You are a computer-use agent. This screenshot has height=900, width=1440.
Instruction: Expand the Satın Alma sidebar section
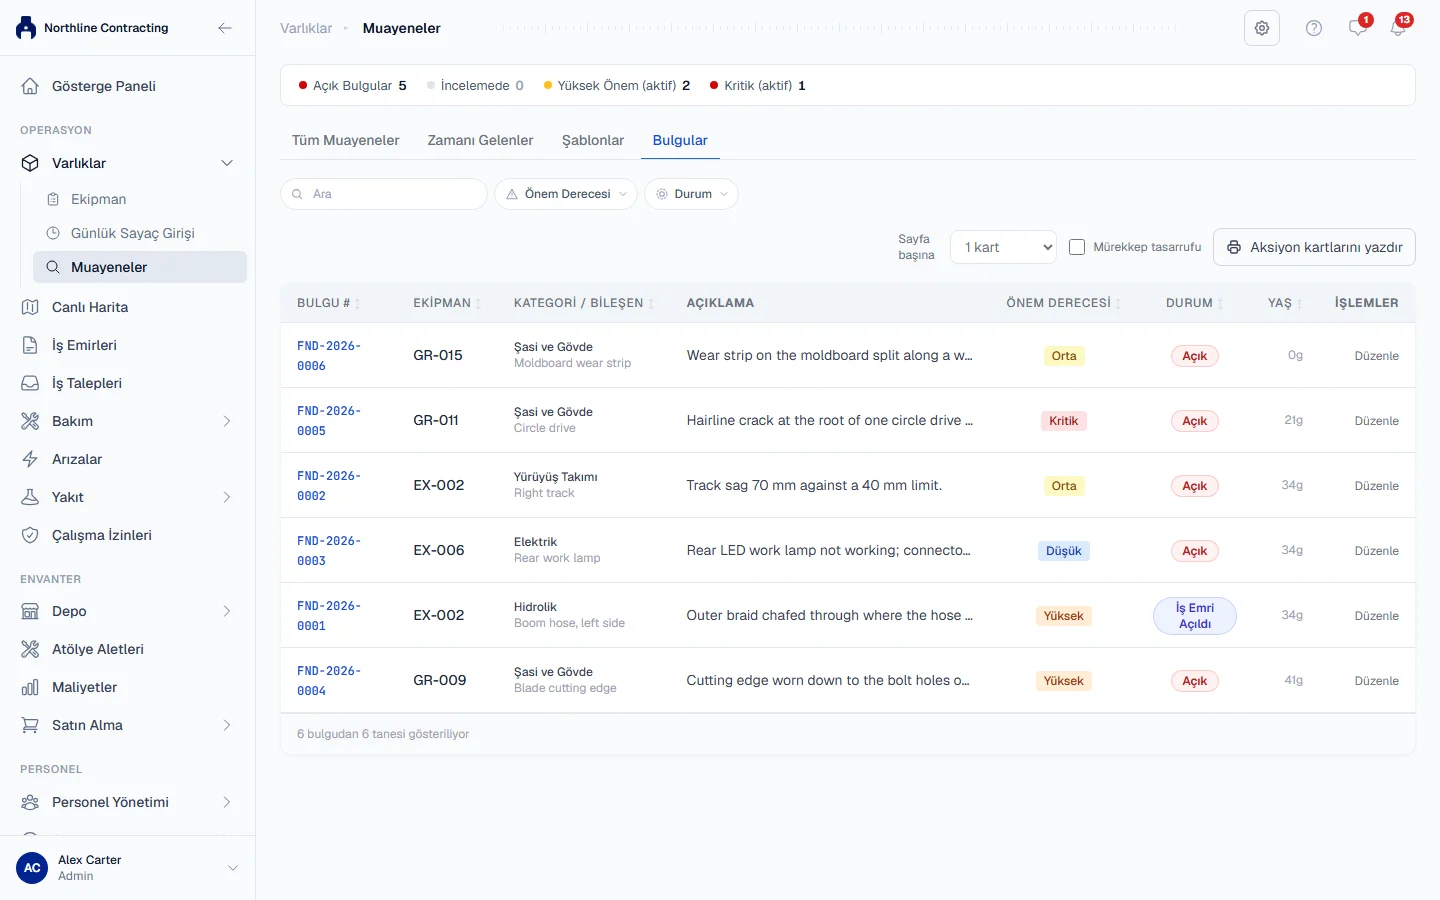(x=227, y=725)
